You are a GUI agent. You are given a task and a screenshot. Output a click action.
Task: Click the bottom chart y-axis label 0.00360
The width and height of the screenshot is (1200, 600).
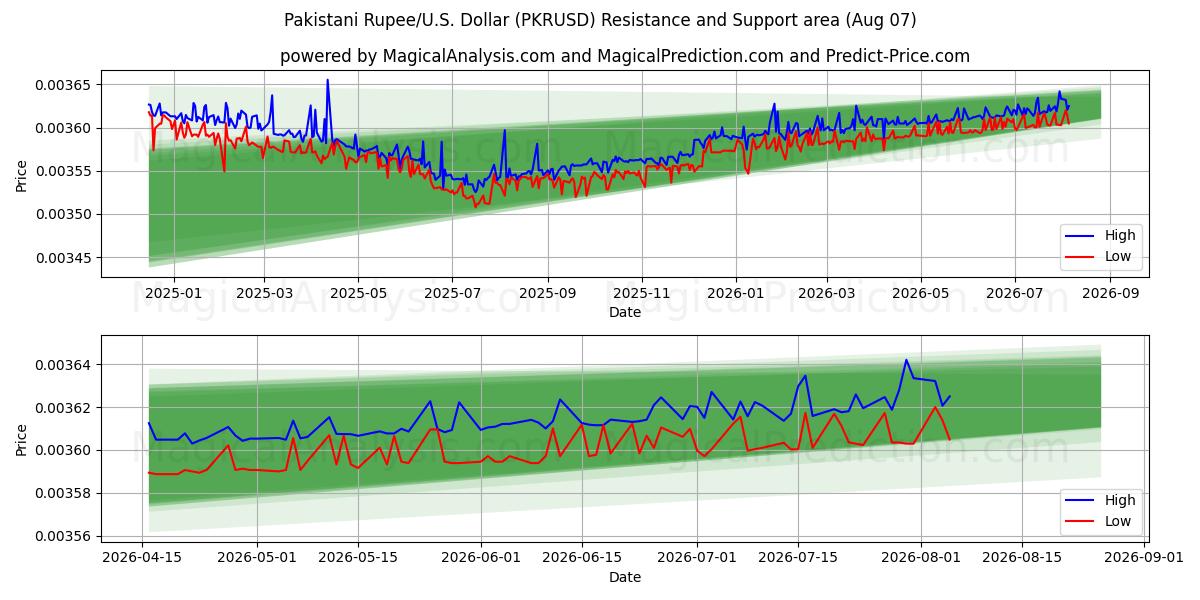(x=63, y=450)
